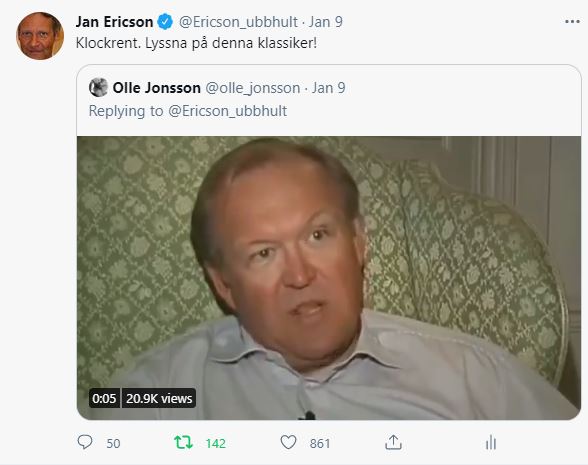The height and width of the screenshot is (465, 588).
Task: Click the Jan Ericson display name
Action: [114, 22]
